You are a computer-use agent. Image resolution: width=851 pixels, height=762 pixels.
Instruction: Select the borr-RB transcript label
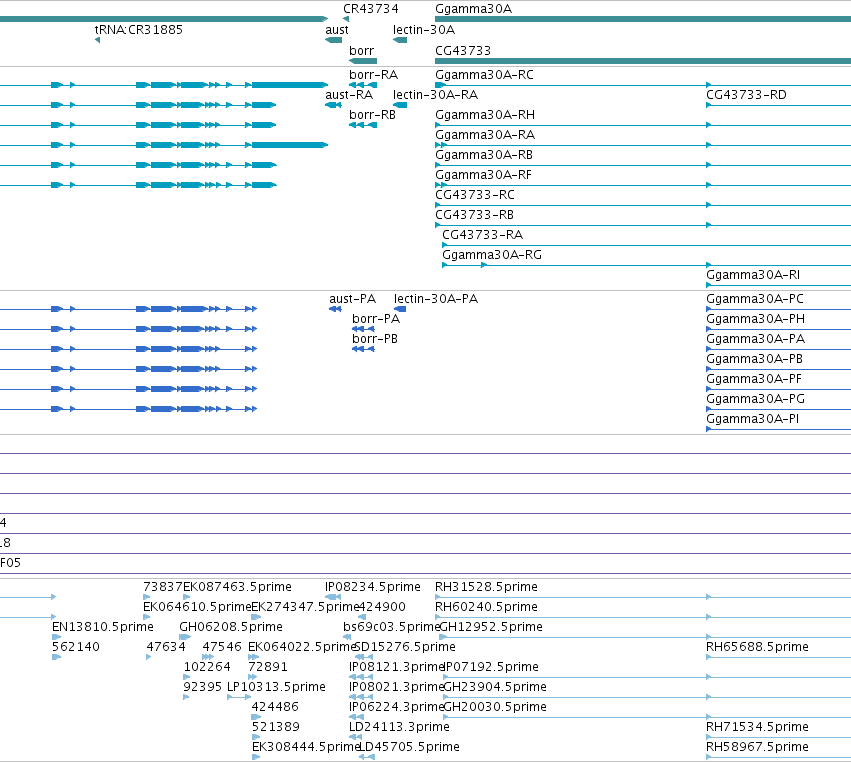(372, 115)
